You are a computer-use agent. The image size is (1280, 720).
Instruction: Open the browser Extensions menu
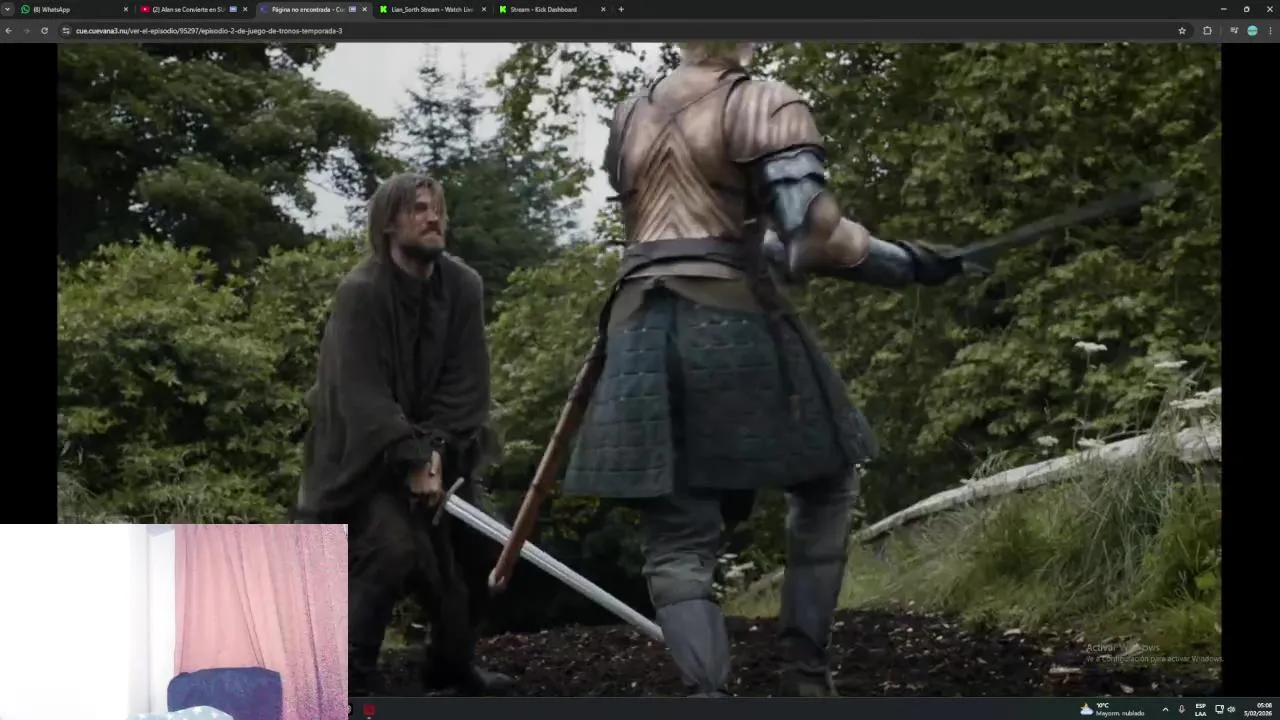pyautogui.click(x=1207, y=30)
